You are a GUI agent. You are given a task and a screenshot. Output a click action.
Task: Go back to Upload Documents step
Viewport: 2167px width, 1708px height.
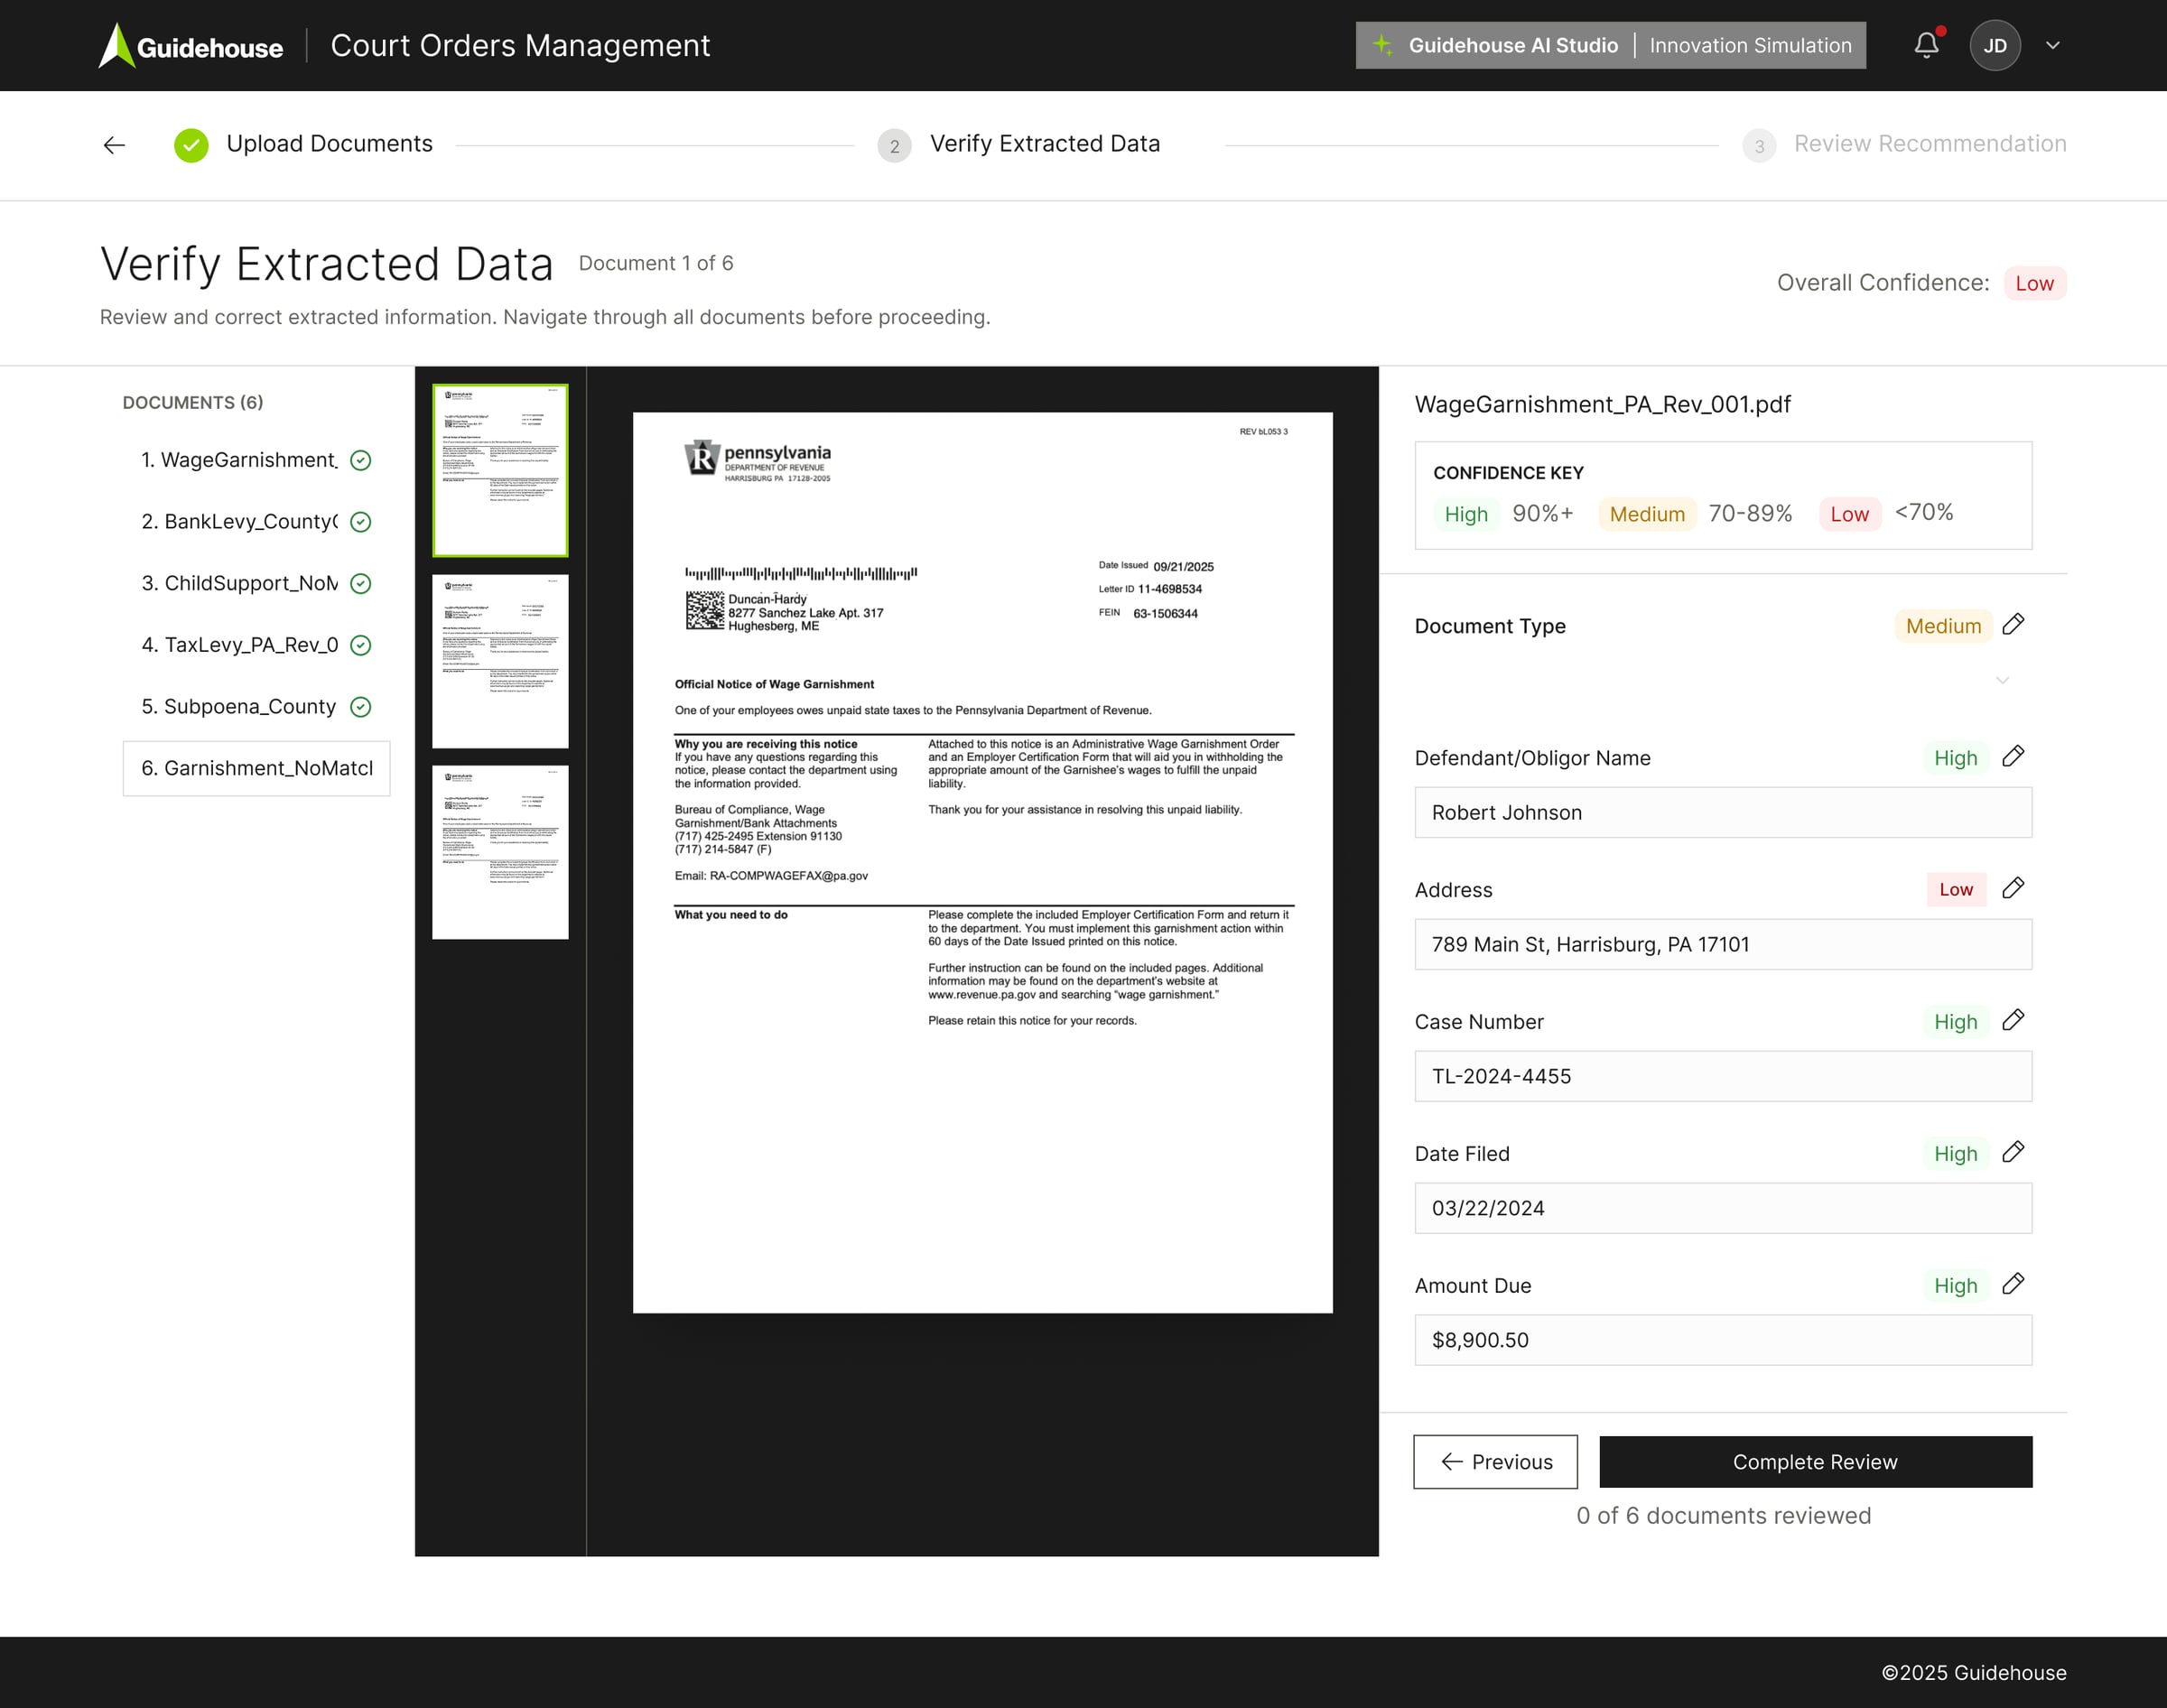[x=330, y=143]
